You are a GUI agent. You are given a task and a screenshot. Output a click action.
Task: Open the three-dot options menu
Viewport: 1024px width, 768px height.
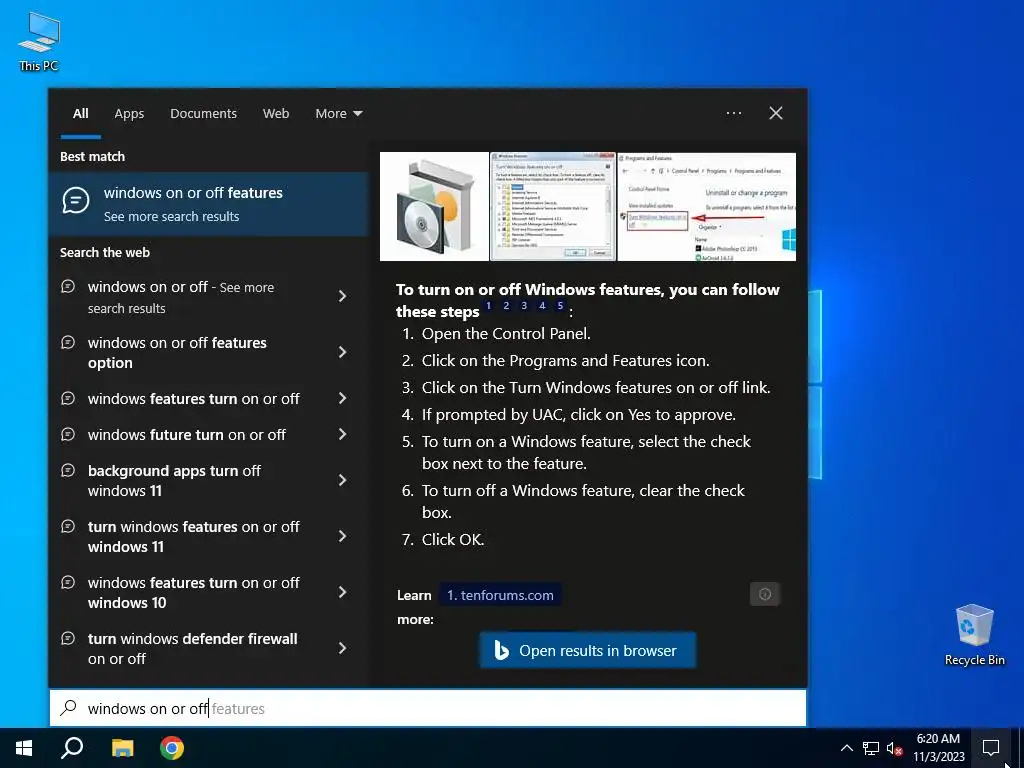(734, 113)
